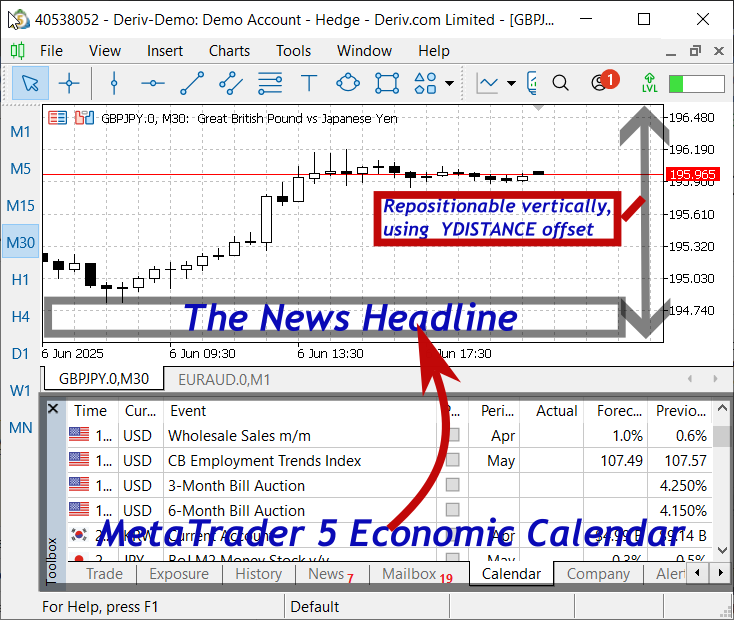Screen dimensions: 734x620
Task: Sort by the Actual column header
Action: (551, 411)
